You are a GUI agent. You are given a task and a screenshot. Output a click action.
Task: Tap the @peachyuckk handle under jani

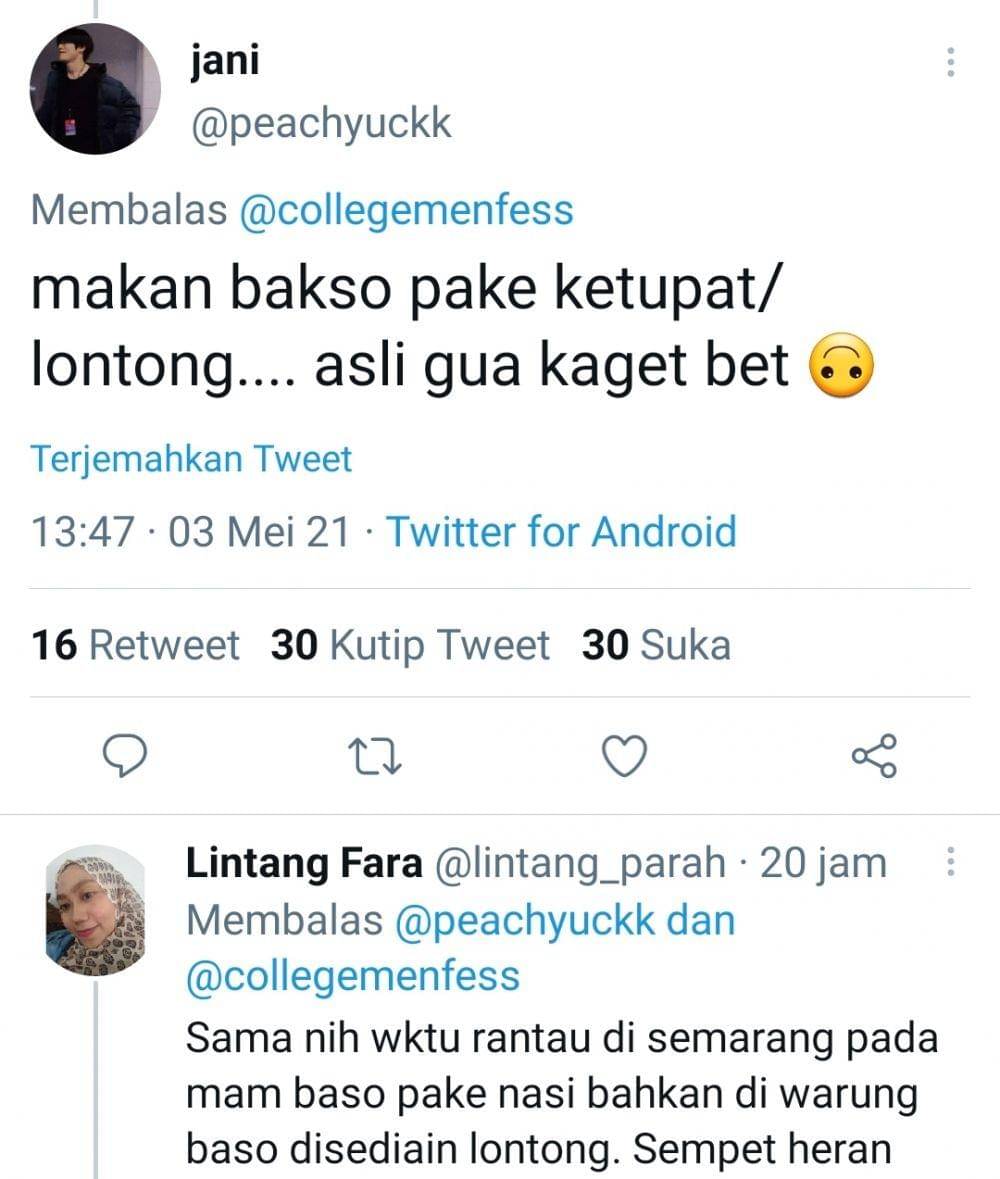click(x=320, y=124)
